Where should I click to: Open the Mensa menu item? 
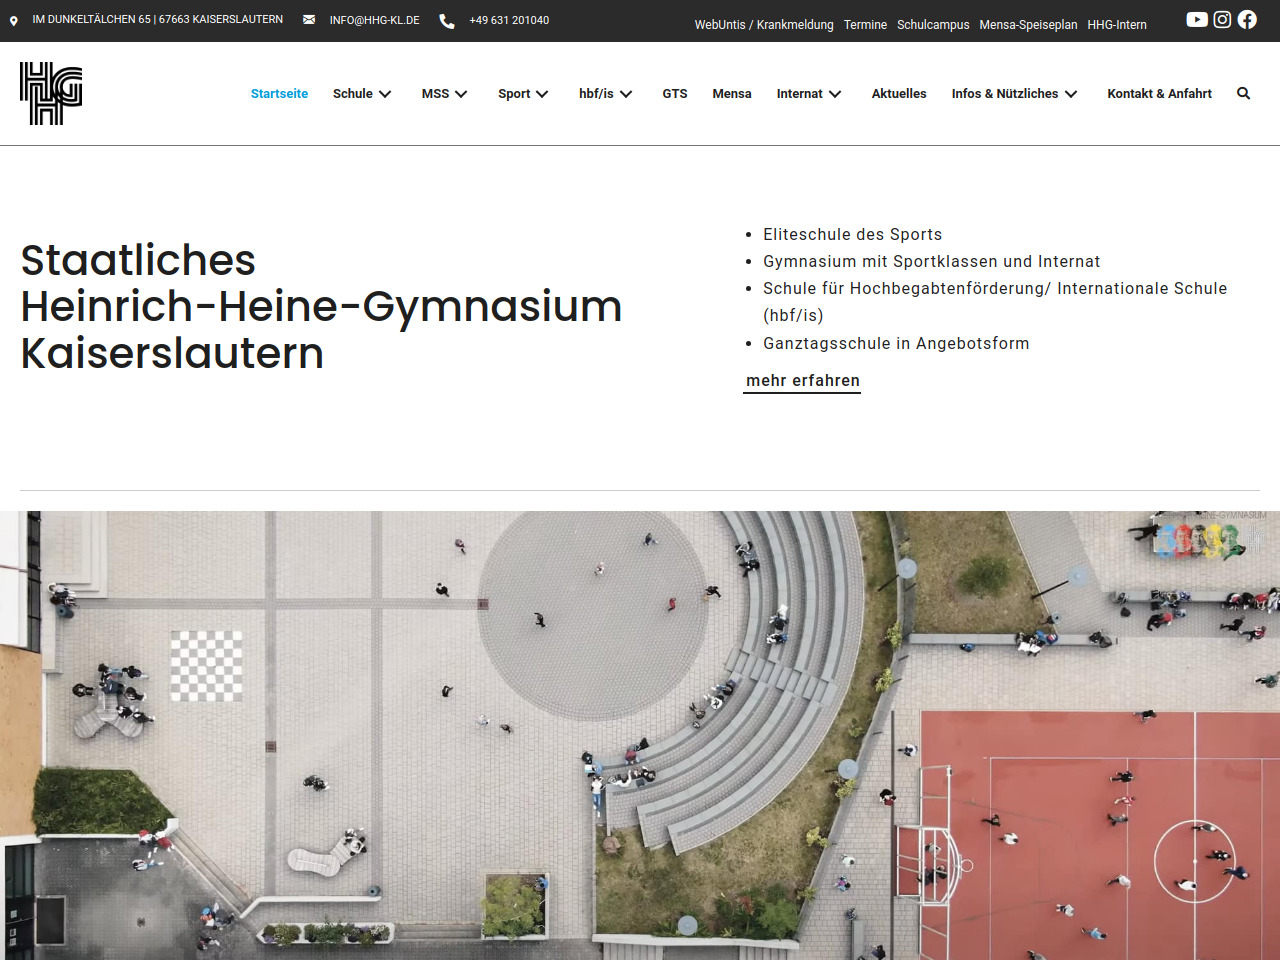point(731,94)
